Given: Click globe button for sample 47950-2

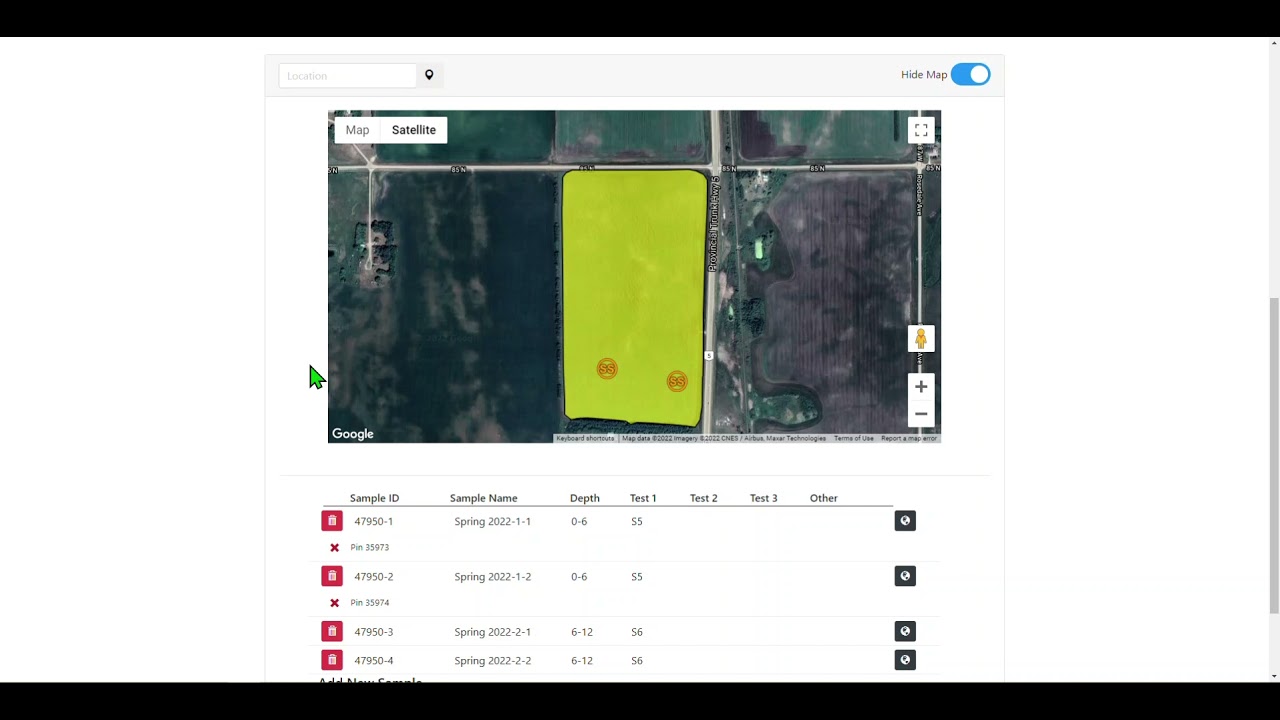Looking at the screenshot, I should click(x=905, y=576).
